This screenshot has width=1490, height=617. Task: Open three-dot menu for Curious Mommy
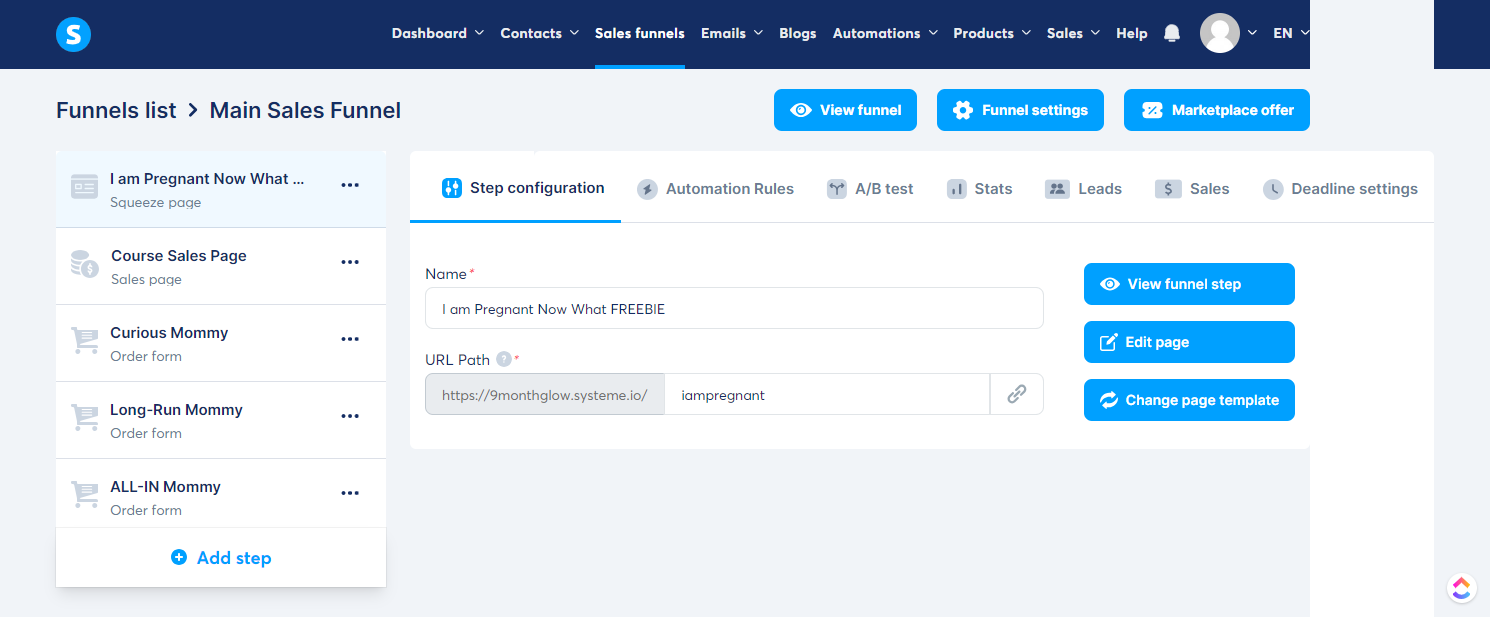350,339
